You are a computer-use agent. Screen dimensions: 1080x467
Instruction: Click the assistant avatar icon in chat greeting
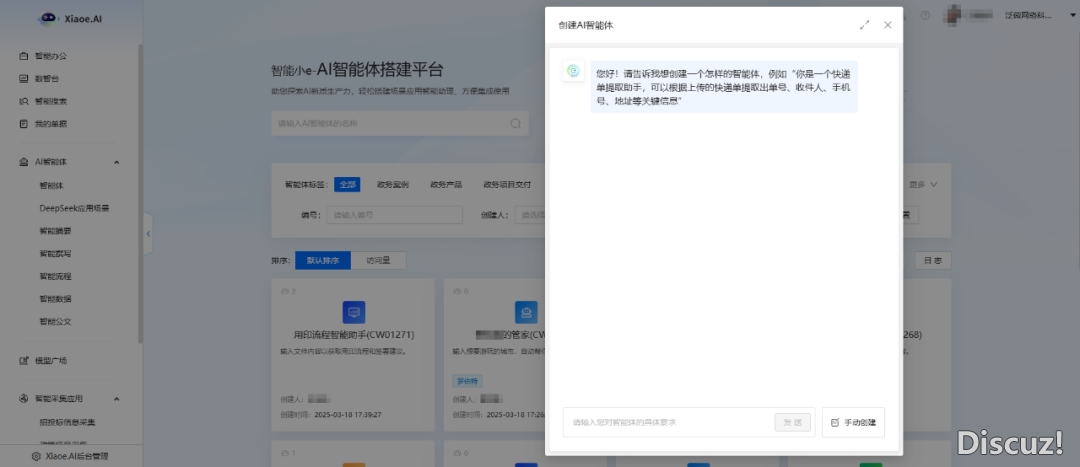[x=573, y=70]
